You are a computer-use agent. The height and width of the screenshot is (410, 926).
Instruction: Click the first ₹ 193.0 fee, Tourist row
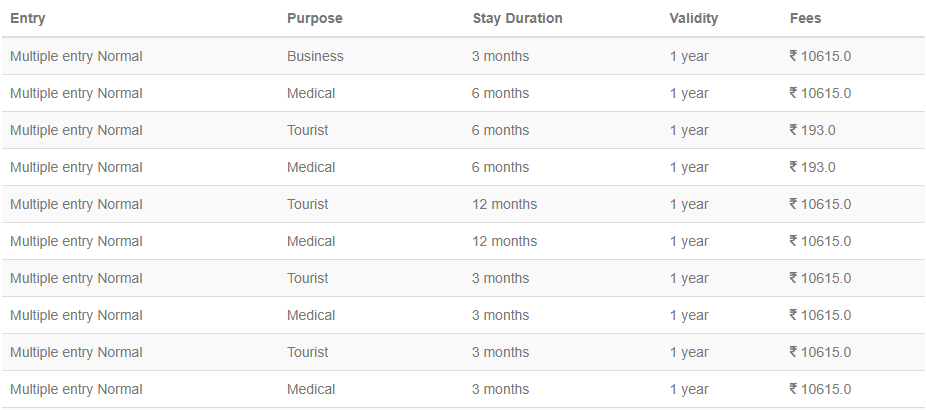click(x=812, y=130)
